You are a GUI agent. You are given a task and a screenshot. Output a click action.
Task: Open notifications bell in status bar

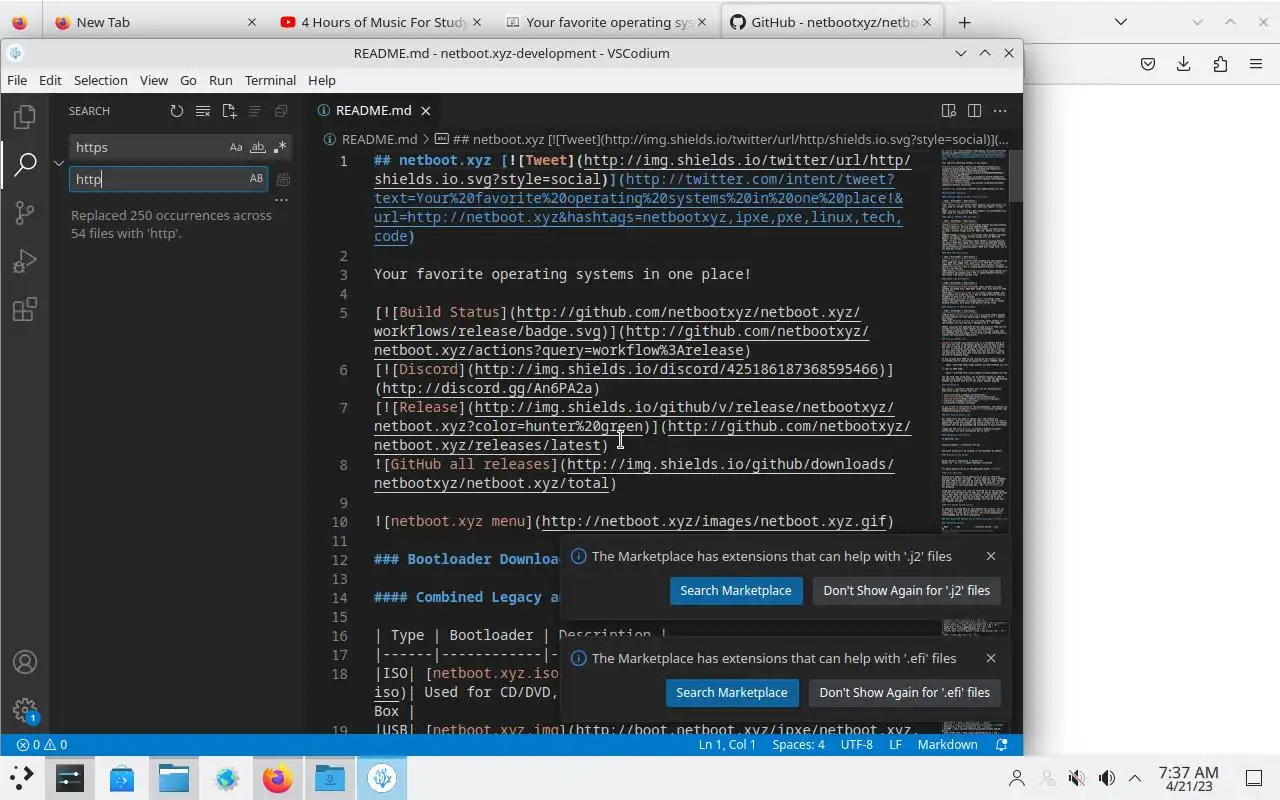[1002, 745]
